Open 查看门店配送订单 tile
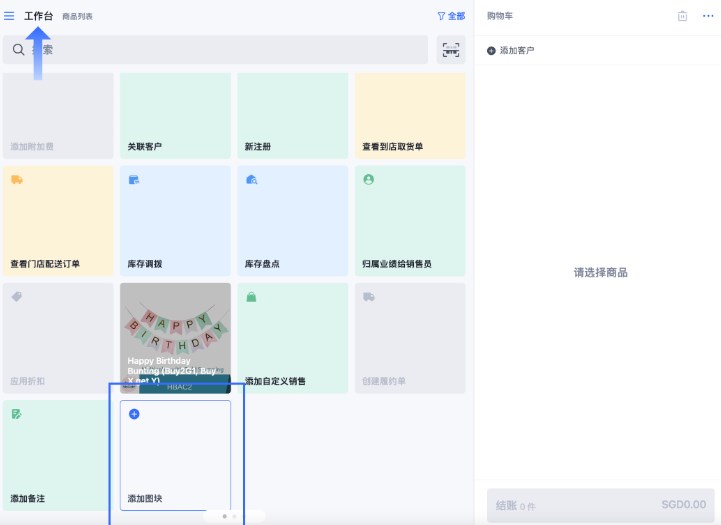This screenshot has width=721, height=525. [58, 221]
